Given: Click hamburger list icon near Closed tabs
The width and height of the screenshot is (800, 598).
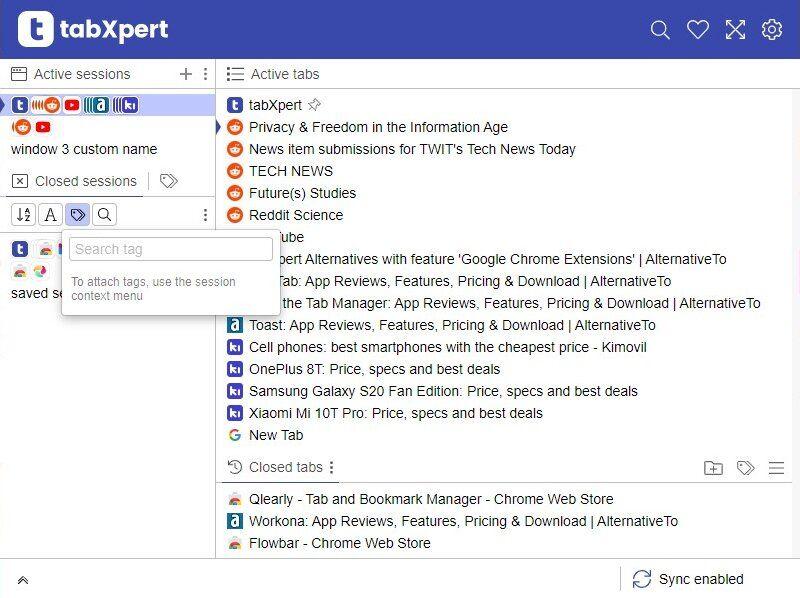Looking at the screenshot, I should tap(776, 467).
